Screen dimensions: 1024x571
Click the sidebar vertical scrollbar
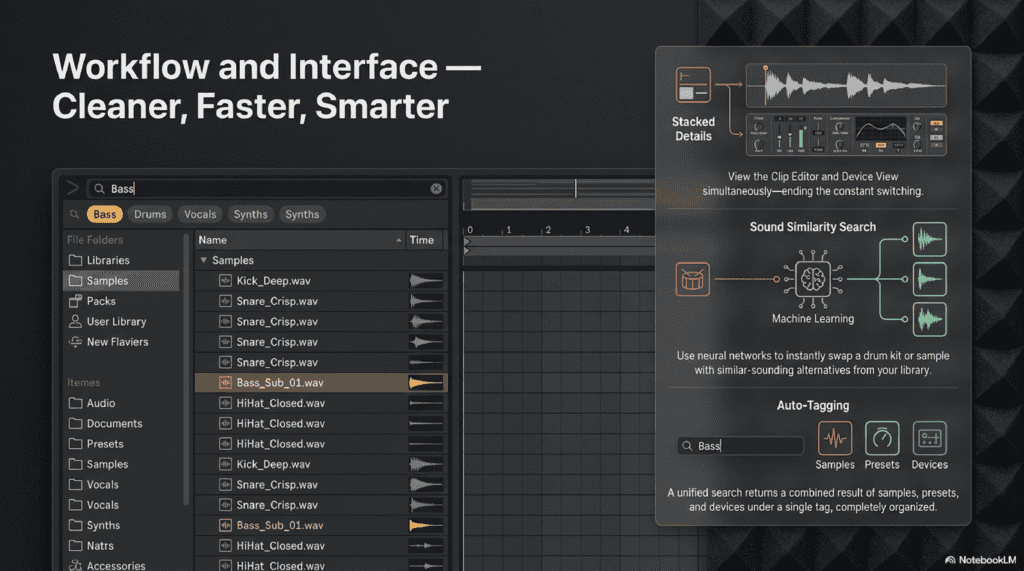[x=186, y=369]
